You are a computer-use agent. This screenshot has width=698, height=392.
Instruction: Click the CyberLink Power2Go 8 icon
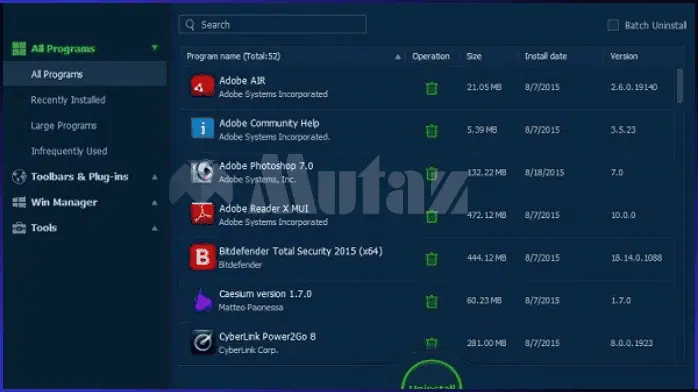[203, 342]
